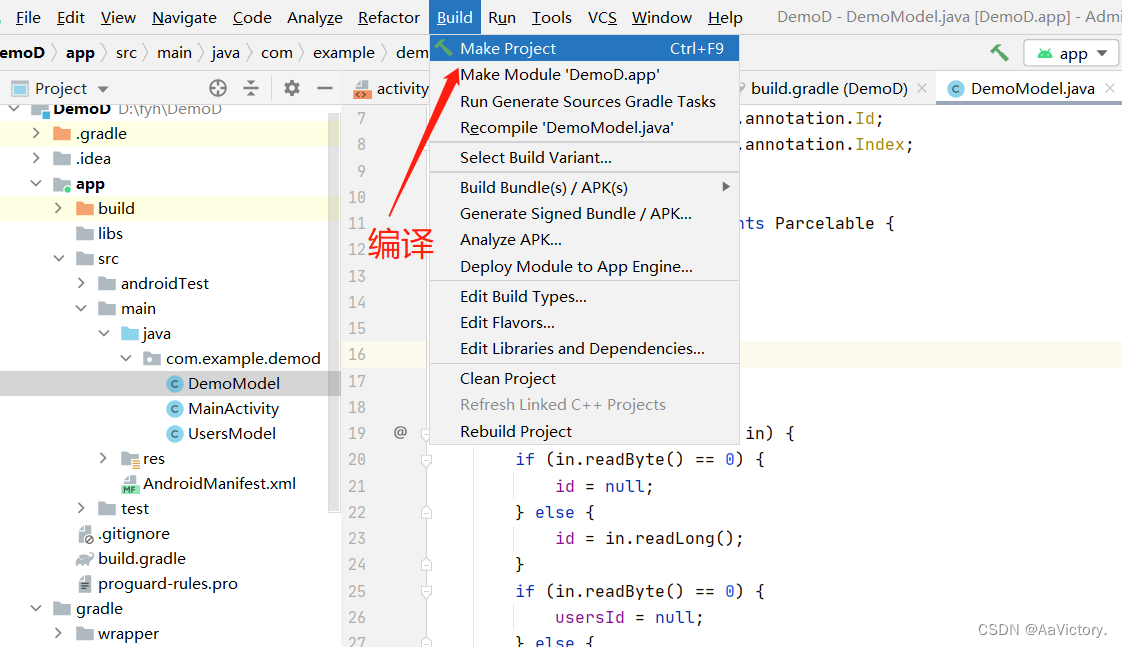Open the Project panel settings gear
Viewport: 1122px width, 647px height.
tap(290, 88)
